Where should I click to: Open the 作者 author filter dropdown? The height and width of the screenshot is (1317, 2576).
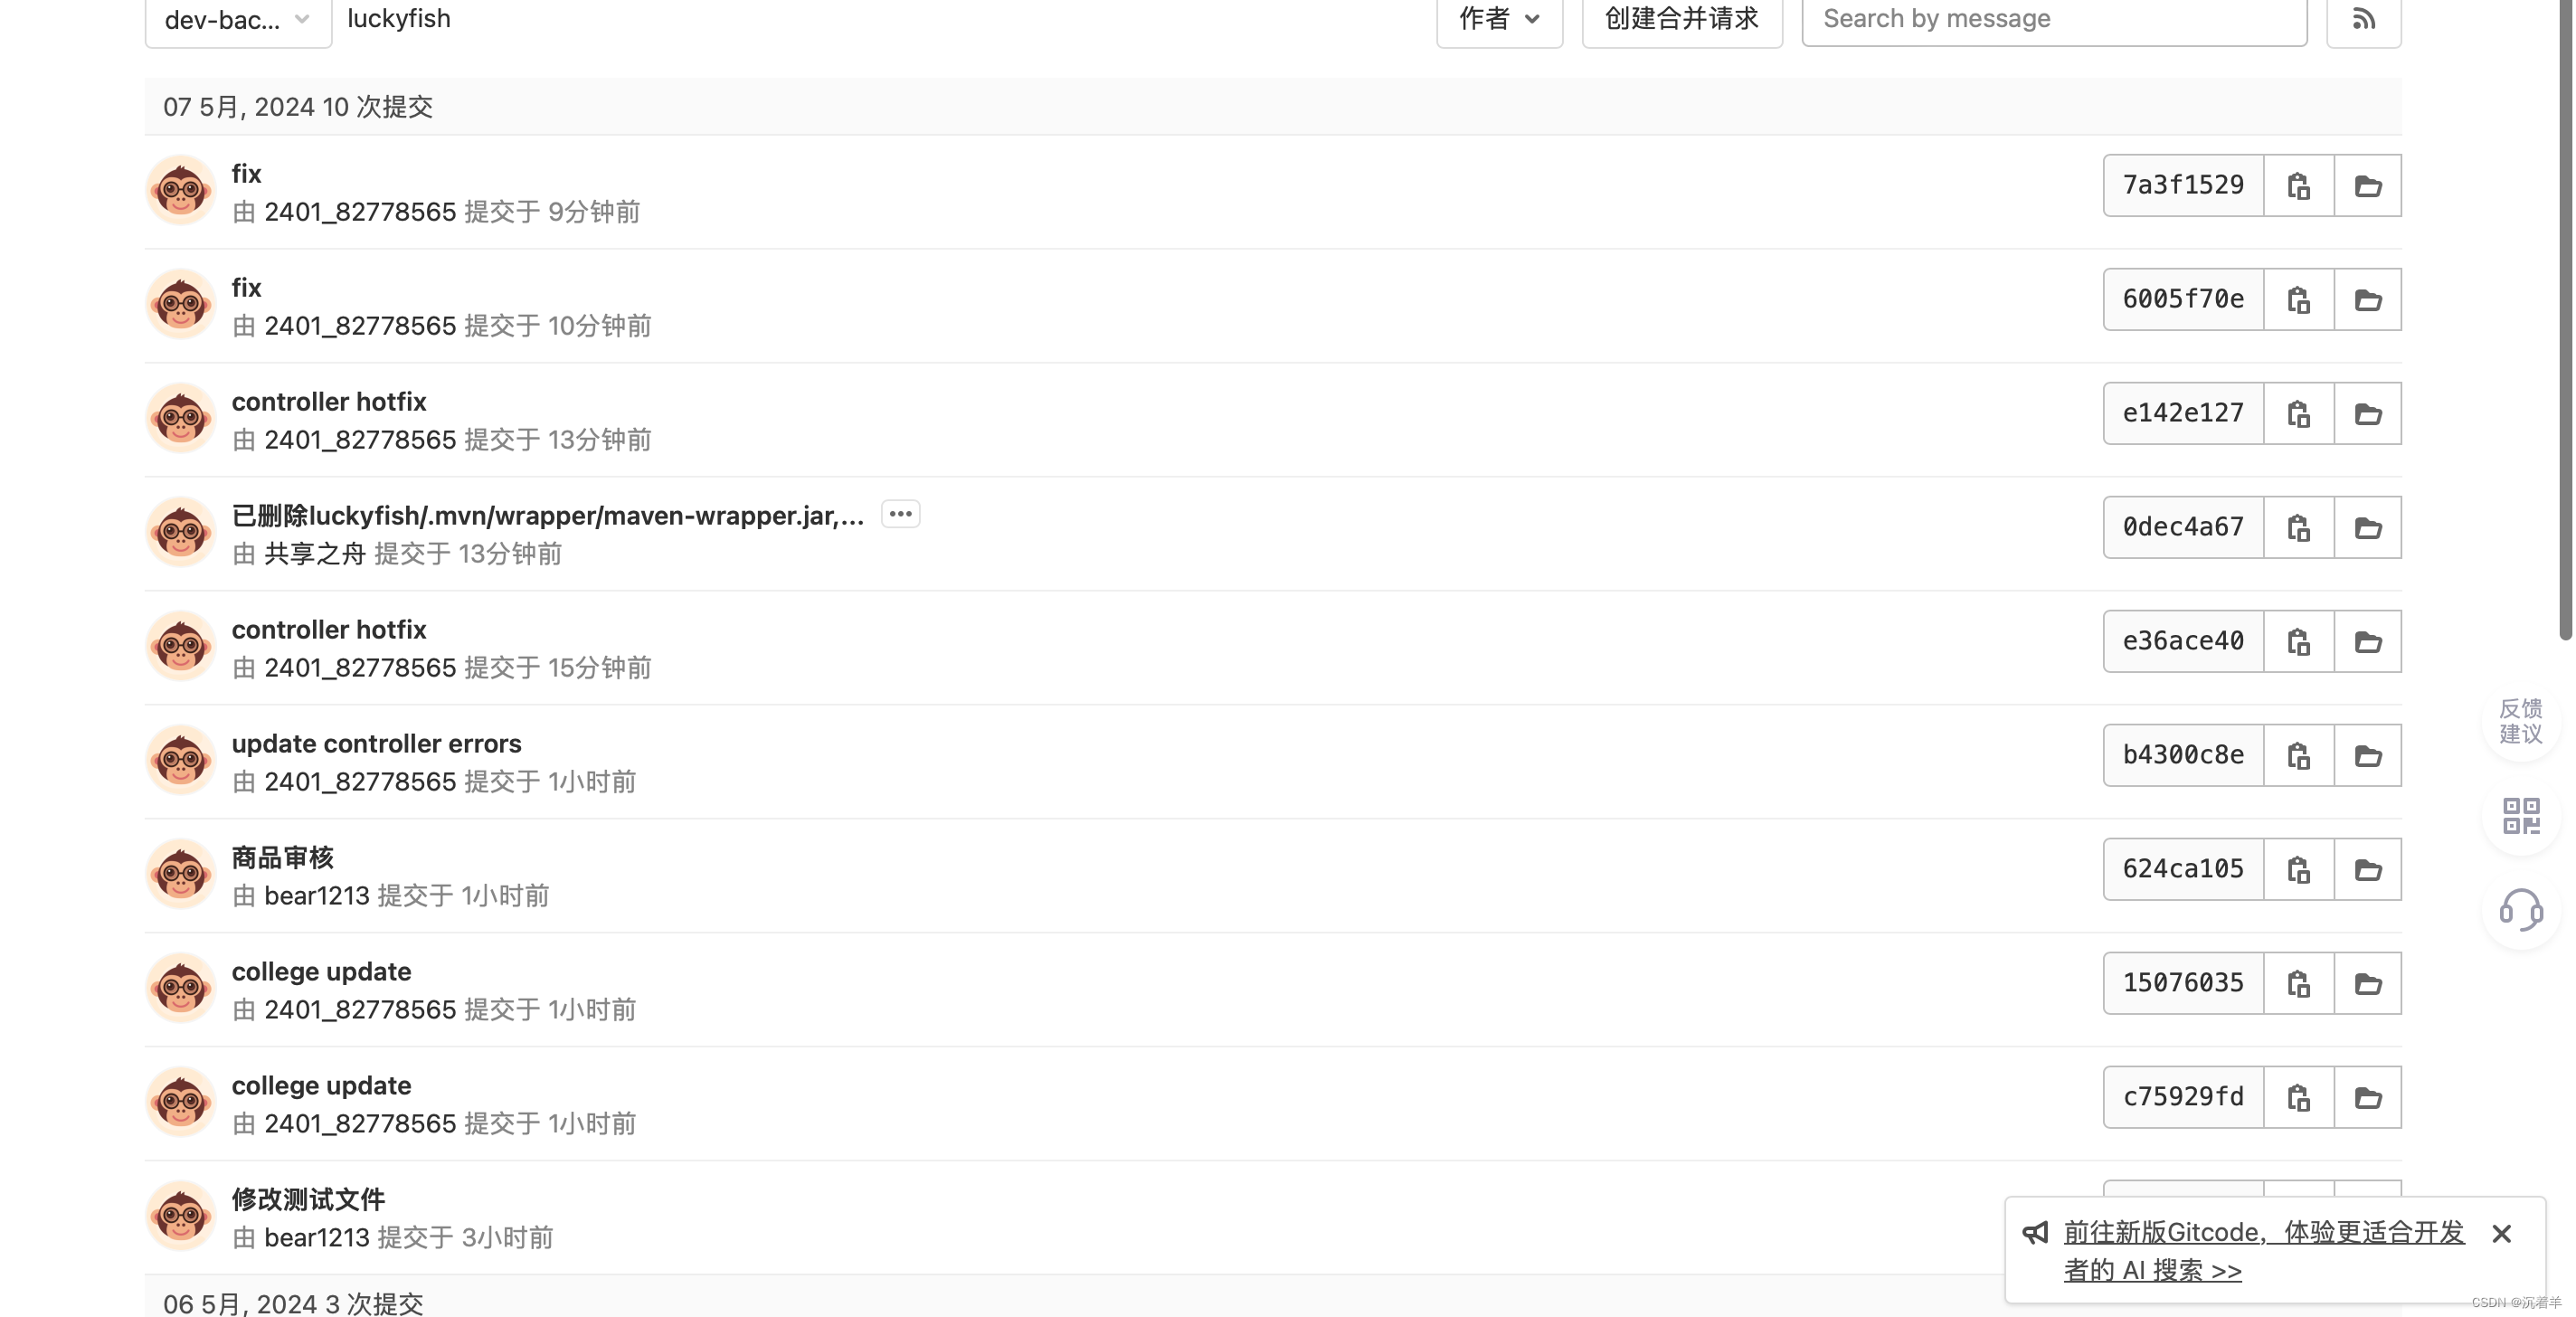1498,19
